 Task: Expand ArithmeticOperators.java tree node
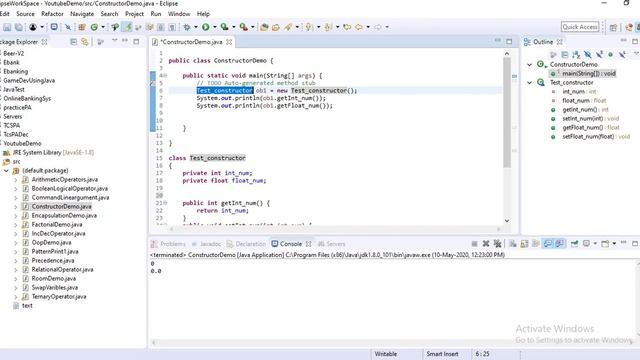click(16, 180)
